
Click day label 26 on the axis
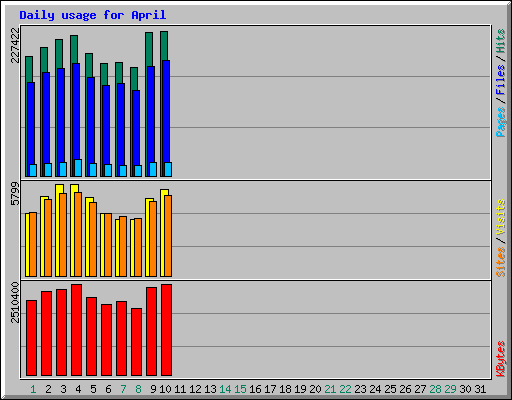coord(405,389)
